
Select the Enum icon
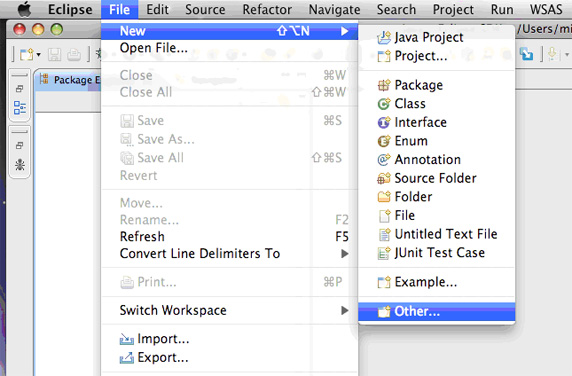(x=384, y=141)
